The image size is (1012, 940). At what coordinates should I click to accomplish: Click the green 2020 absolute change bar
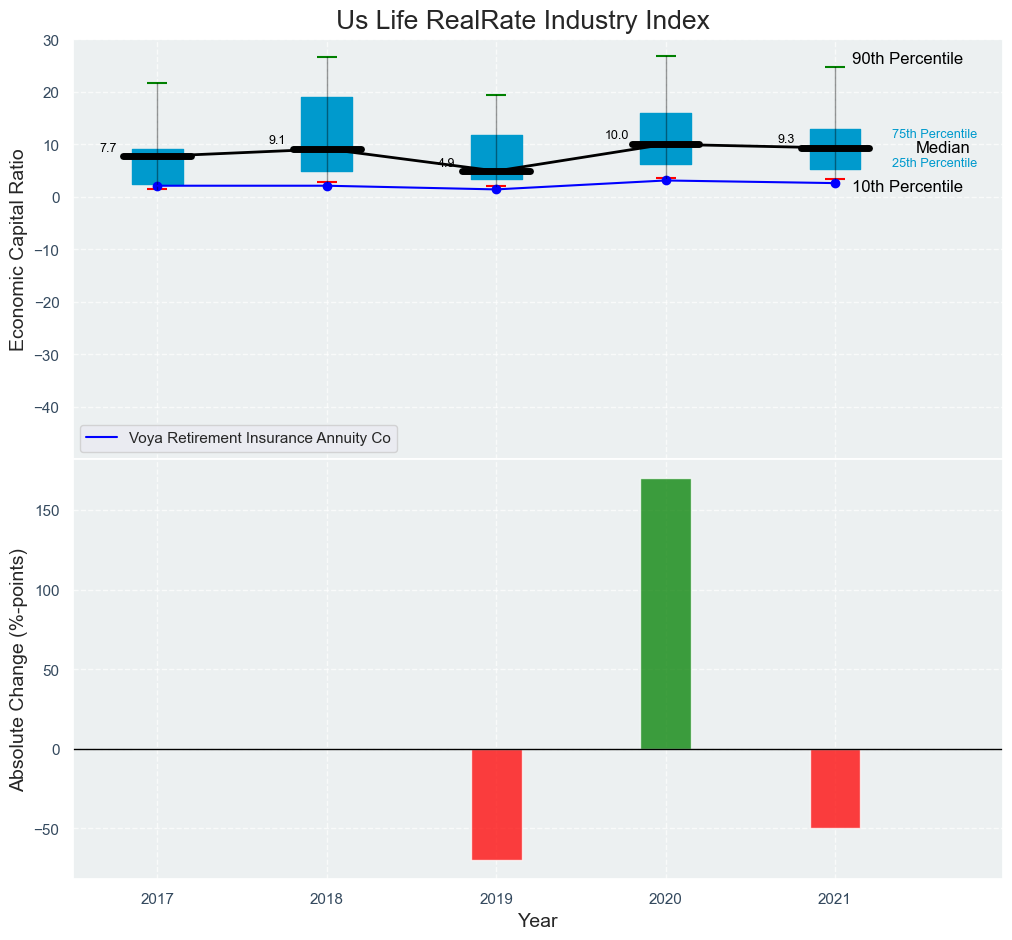[665, 614]
